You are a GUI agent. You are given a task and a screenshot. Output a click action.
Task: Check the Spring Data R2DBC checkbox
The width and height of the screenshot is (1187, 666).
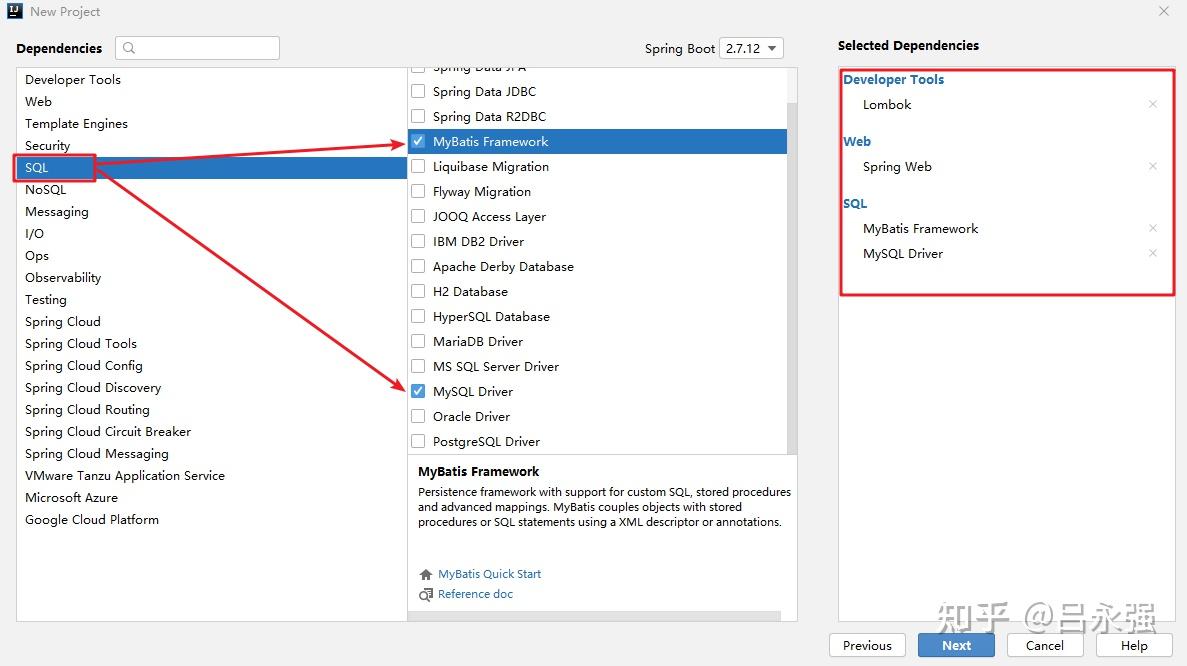pyautogui.click(x=418, y=117)
